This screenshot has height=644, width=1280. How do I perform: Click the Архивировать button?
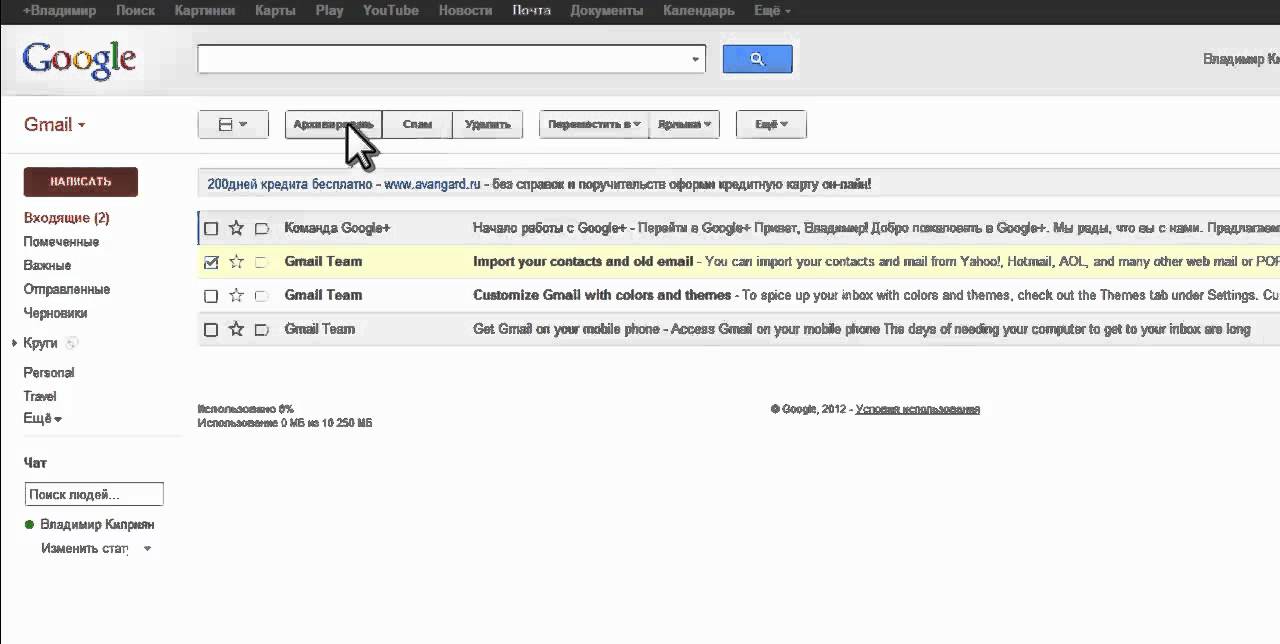(334, 124)
